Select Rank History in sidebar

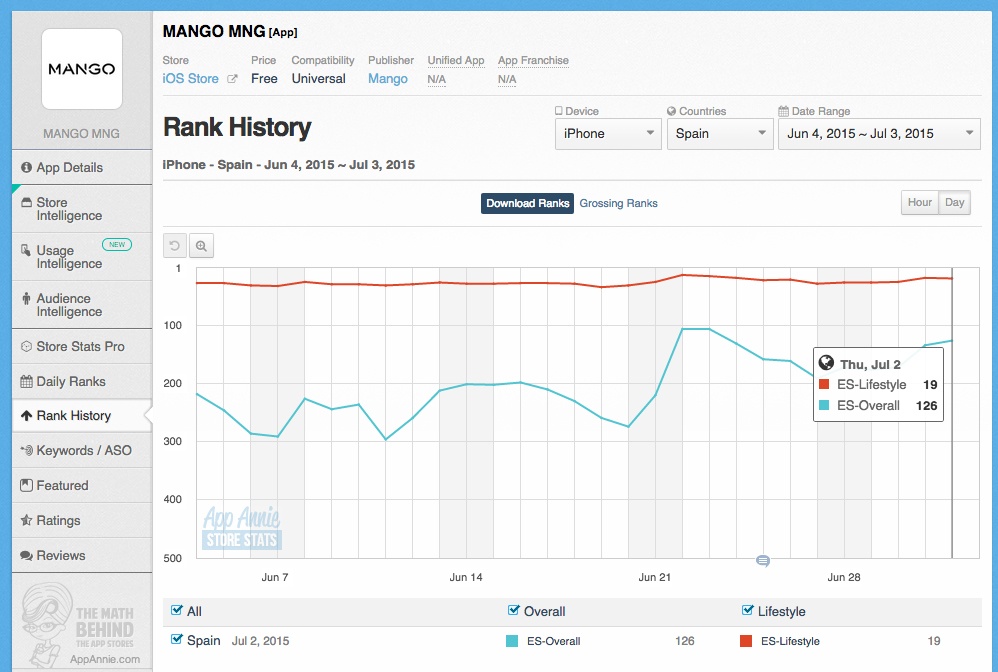[81, 416]
